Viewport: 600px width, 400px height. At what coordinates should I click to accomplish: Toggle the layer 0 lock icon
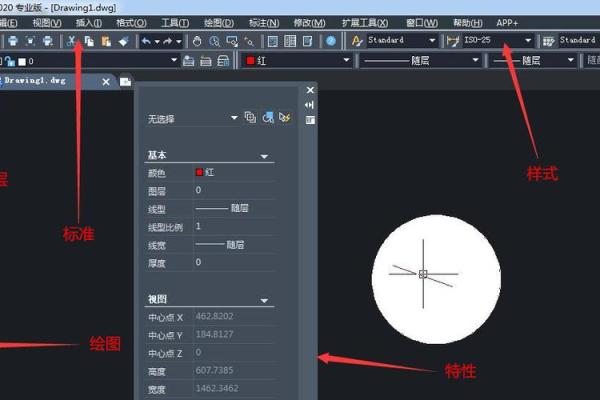coord(10,61)
